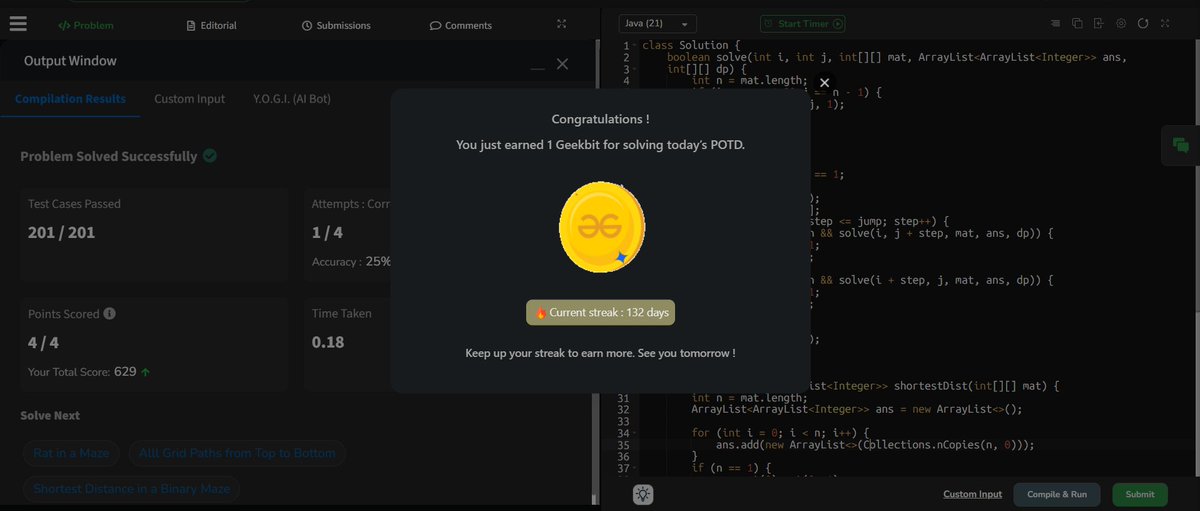Click the Accuracy : 25% text
This screenshot has width=1200, height=511.
point(351,262)
